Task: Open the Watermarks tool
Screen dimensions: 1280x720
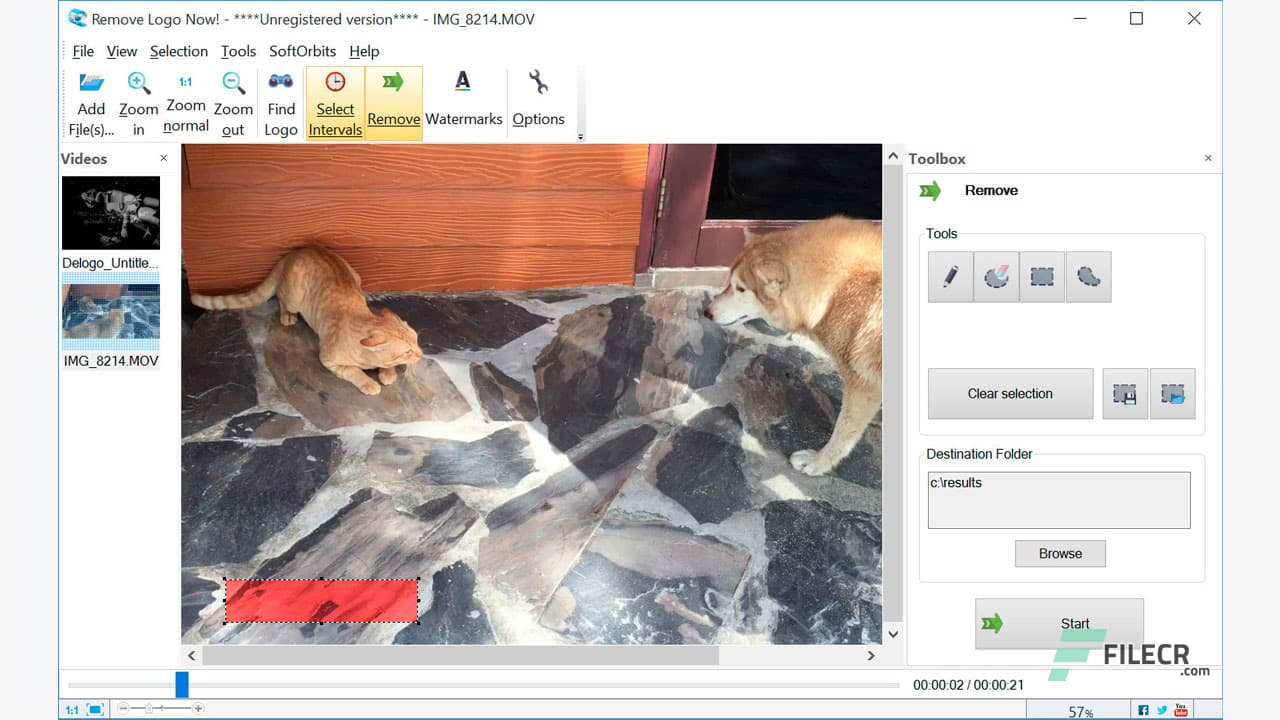Action: click(464, 98)
